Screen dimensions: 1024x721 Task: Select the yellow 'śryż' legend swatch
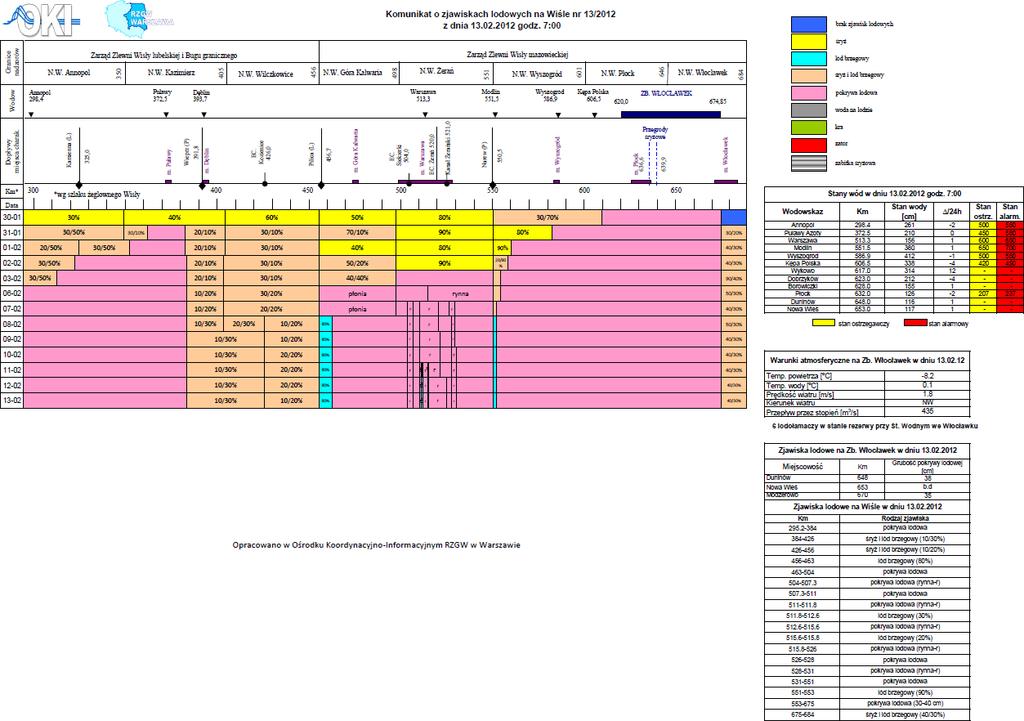(808, 41)
